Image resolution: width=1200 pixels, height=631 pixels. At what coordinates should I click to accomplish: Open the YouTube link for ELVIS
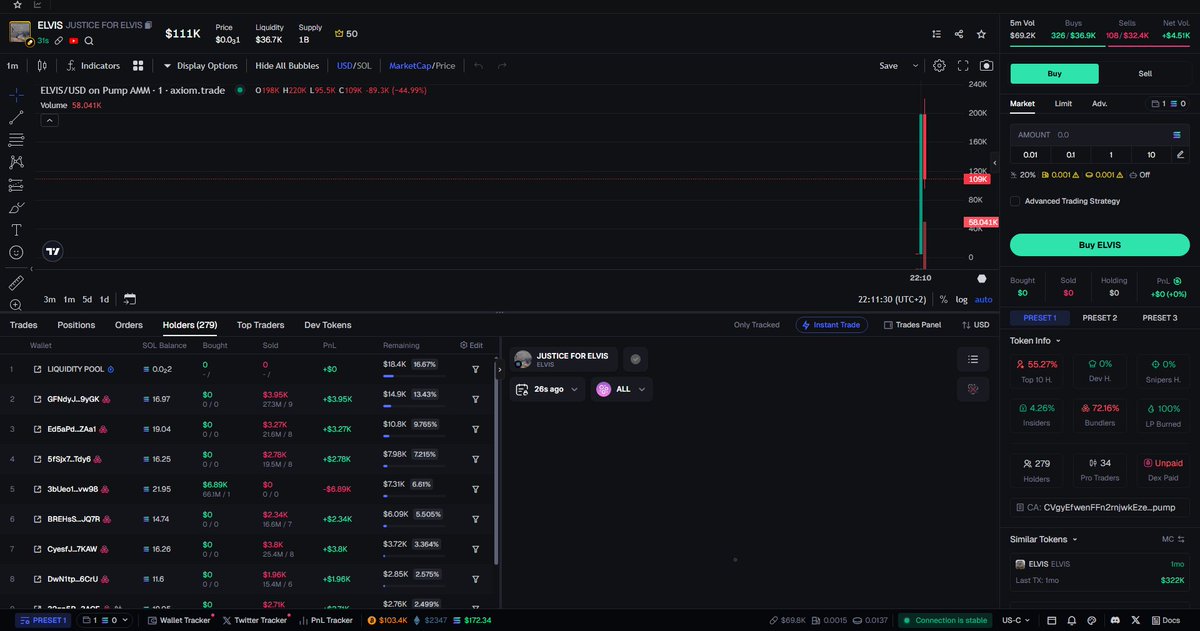click(x=74, y=41)
